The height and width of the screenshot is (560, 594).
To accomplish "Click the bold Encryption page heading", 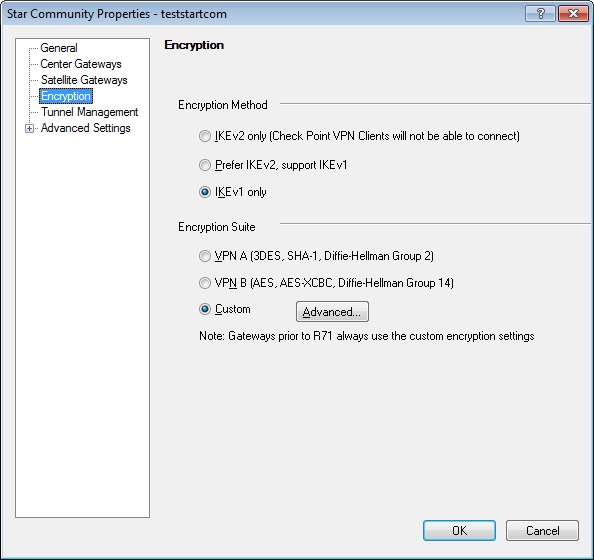I will (x=194, y=45).
